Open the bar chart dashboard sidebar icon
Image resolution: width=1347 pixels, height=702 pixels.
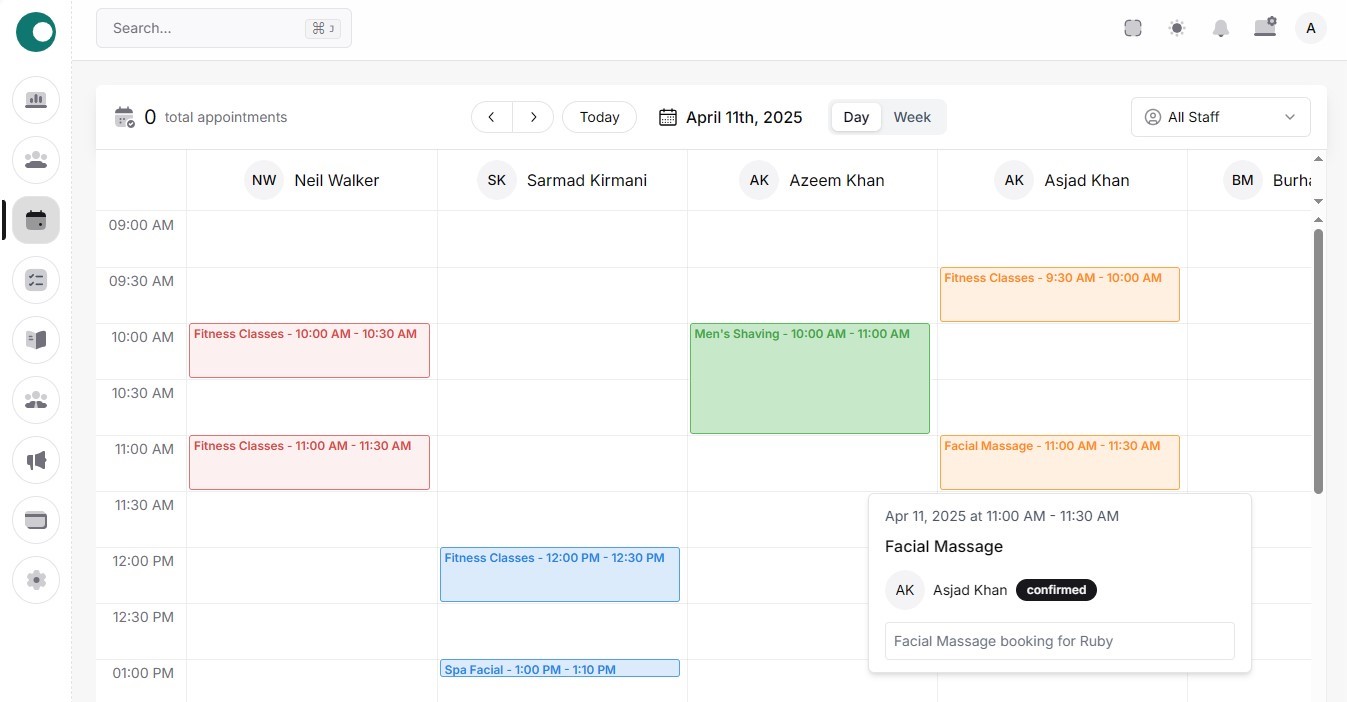pyautogui.click(x=36, y=100)
